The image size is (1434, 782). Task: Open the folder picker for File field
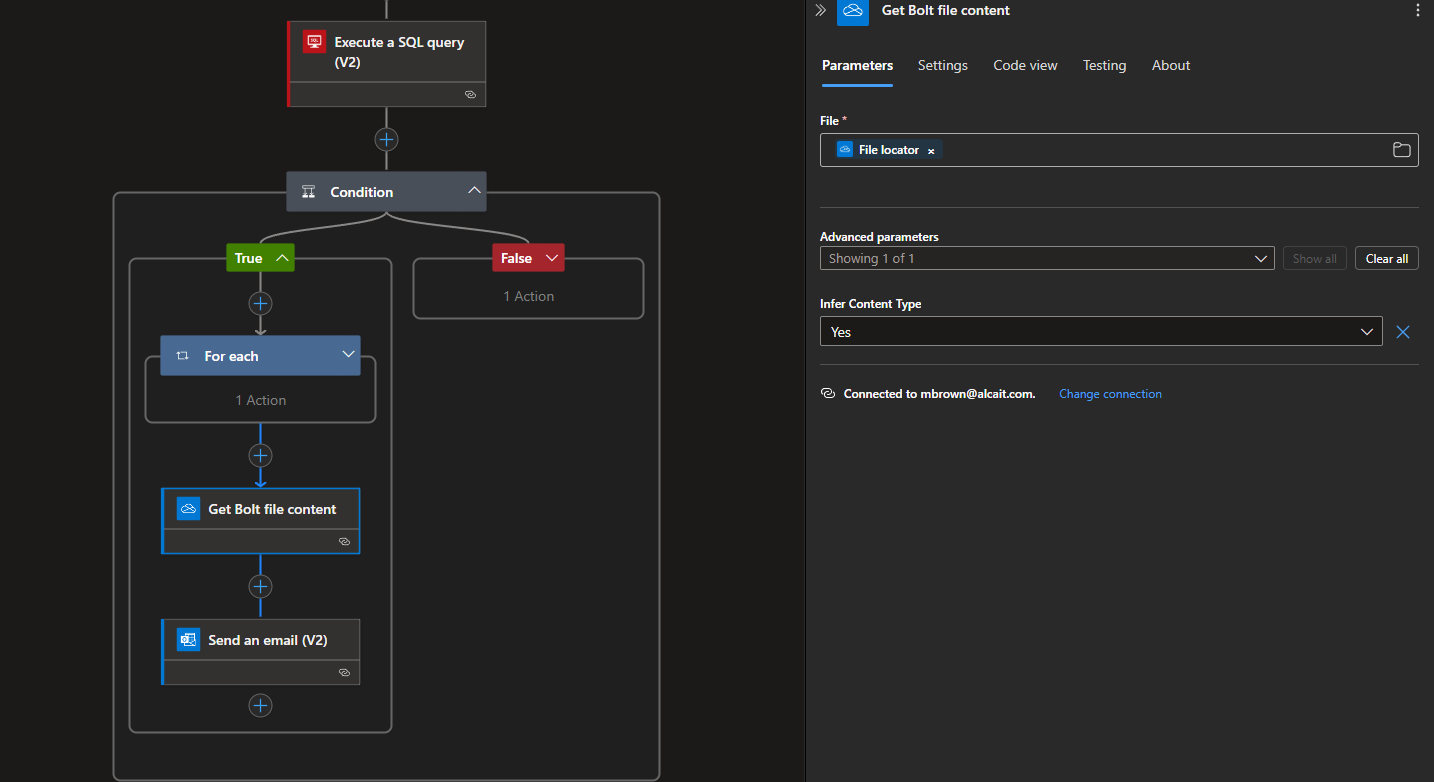(1402, 150)
